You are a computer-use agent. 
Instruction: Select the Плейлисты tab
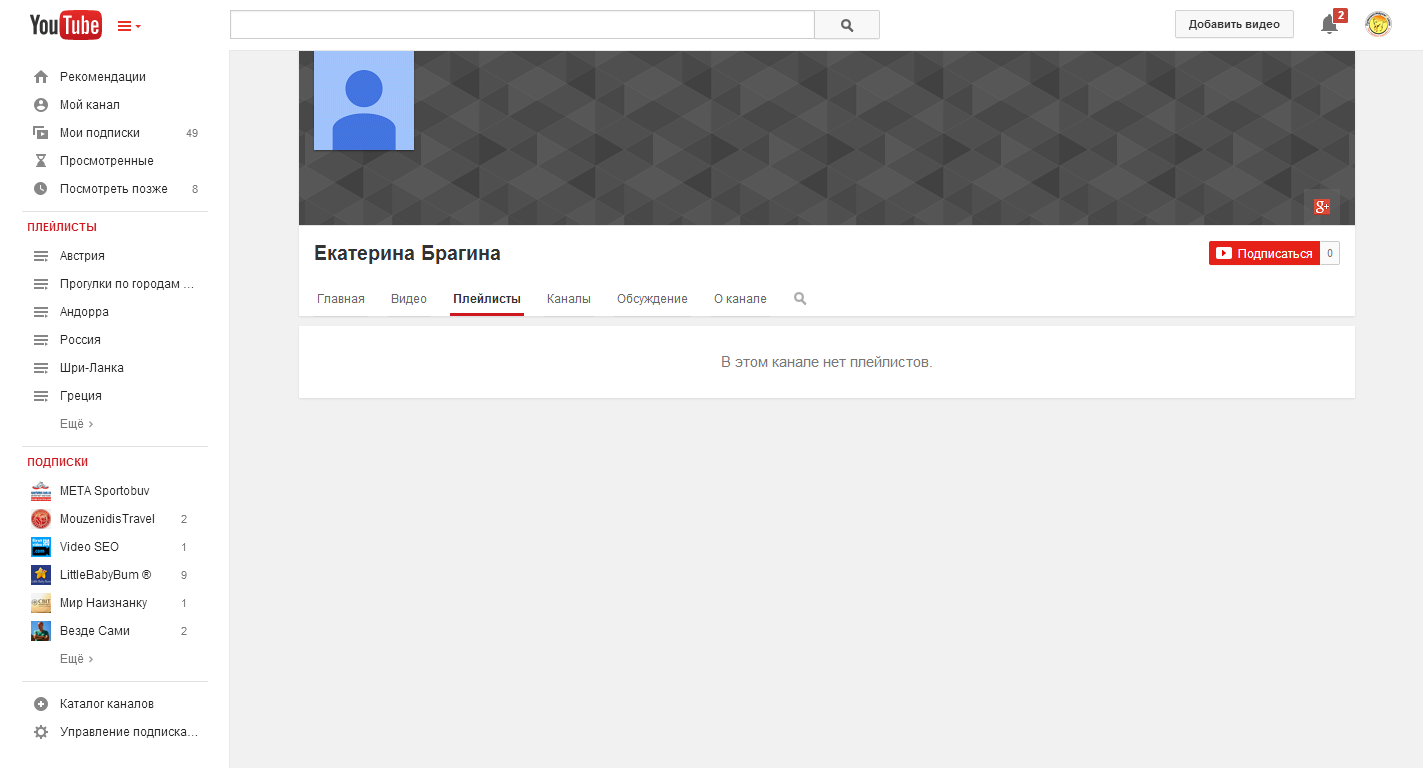coord(487,299)
